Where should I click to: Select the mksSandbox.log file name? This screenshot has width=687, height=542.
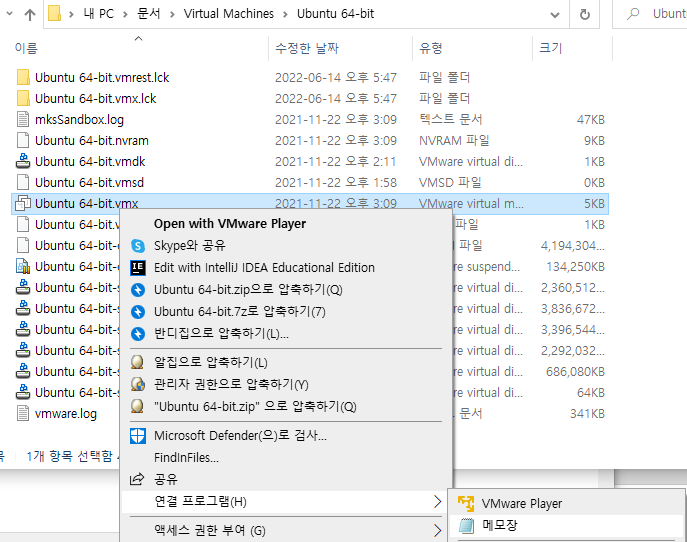point(79,120)
